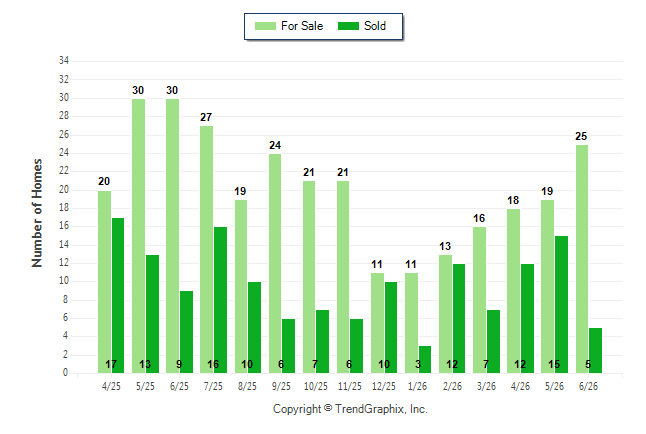Click the 6/26 Sold bar showing 5

(595, 350)
